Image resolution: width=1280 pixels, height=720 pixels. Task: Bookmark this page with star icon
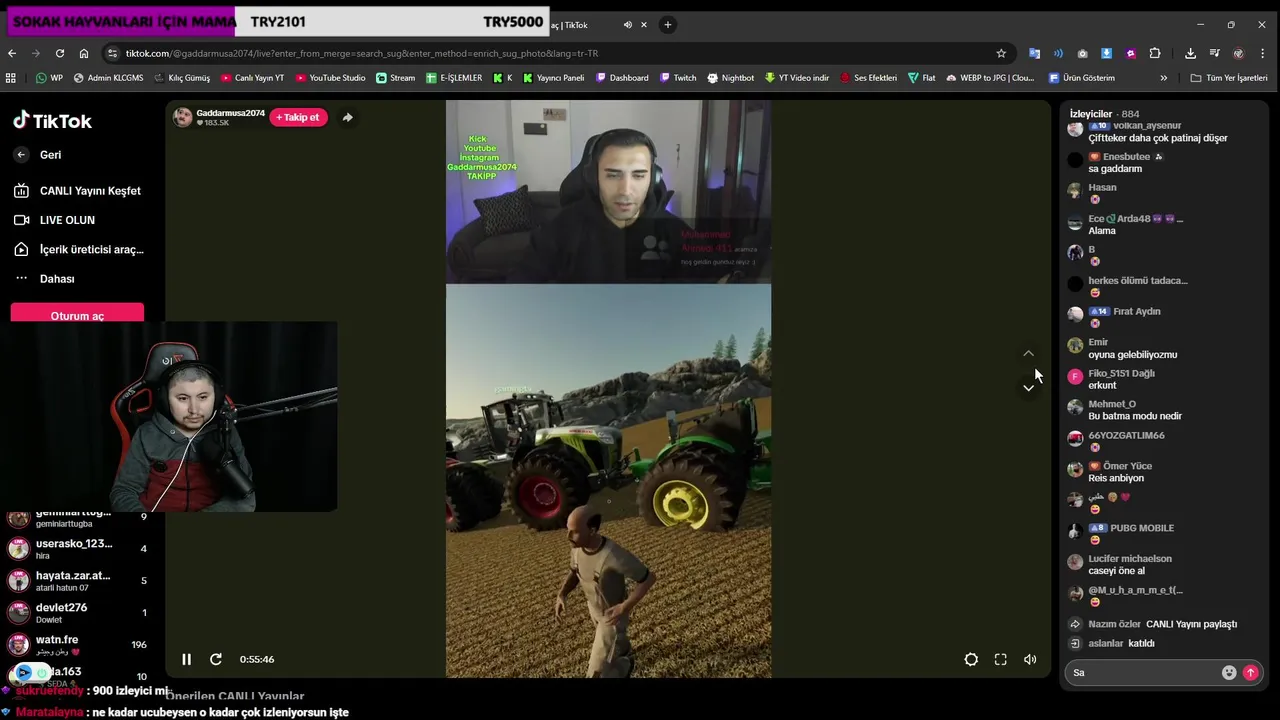[x=1001, y=53]
